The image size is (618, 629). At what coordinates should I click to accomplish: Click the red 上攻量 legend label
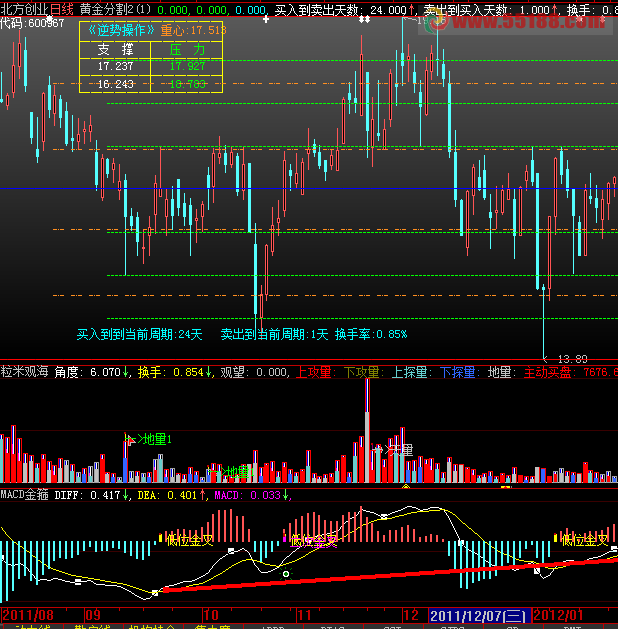click(x=314, y=372)
